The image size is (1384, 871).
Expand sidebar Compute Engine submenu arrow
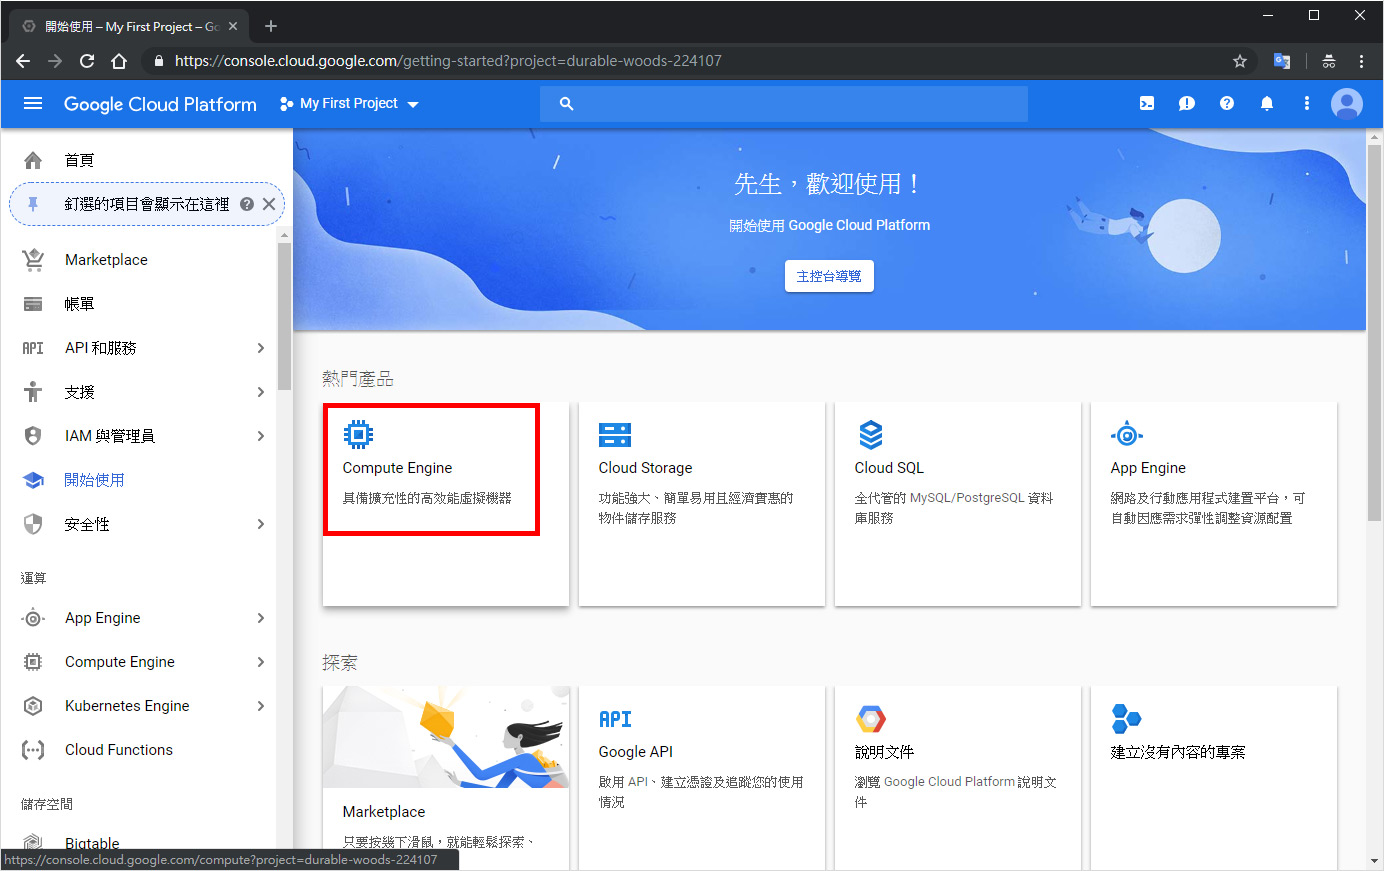pyautogui.click(x=260, y=662)
